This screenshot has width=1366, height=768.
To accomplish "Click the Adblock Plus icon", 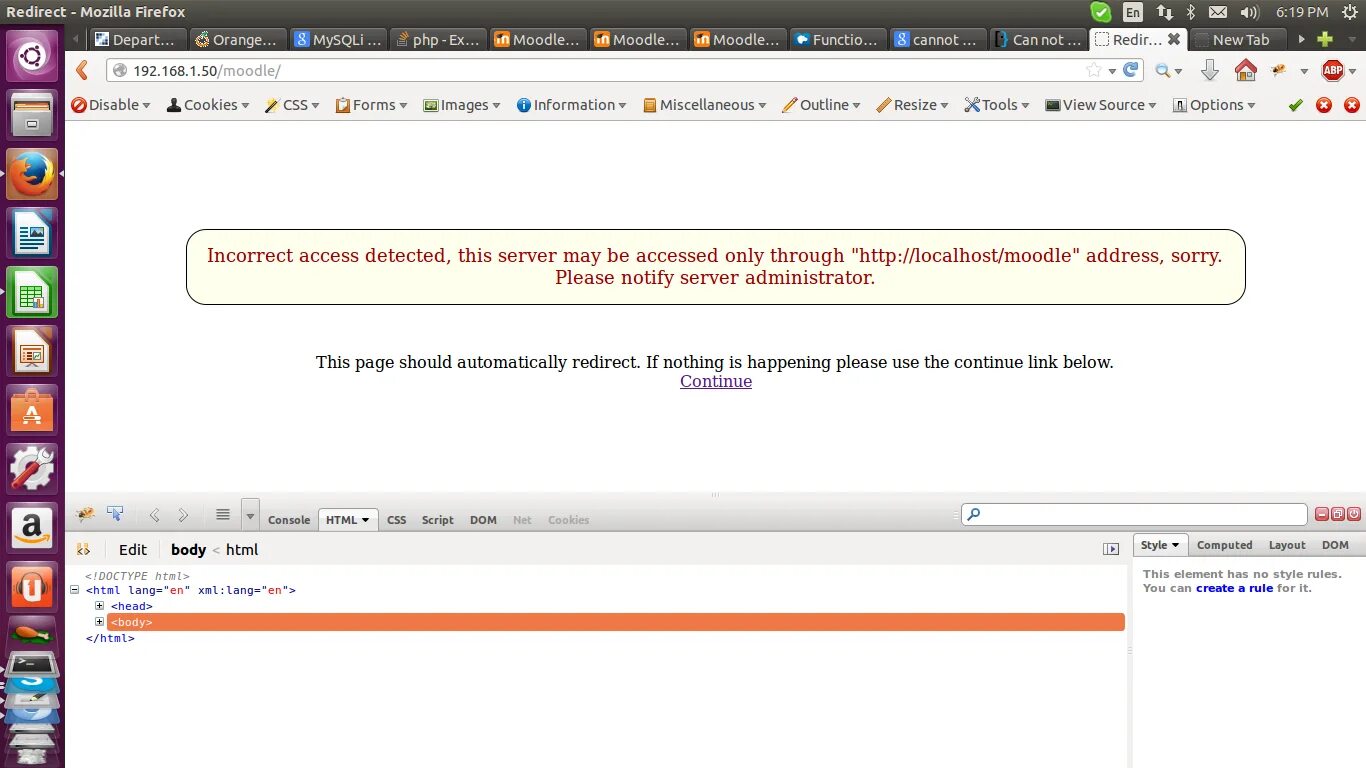I will pyautogui.click(x=1334, y=71).
